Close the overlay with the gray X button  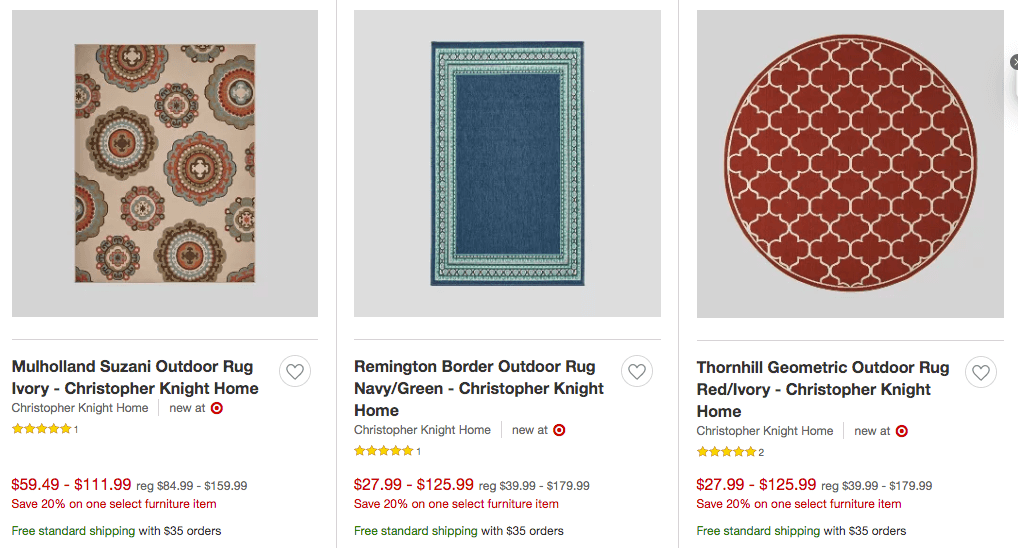1015,62
